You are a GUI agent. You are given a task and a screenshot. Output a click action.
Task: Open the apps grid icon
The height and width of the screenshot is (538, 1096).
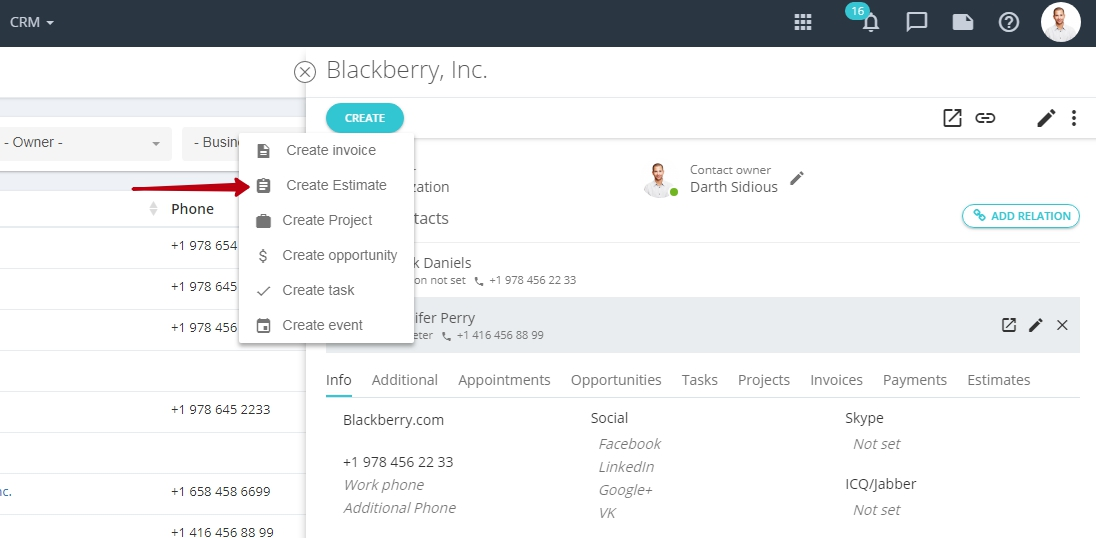[x=803, y=22]
